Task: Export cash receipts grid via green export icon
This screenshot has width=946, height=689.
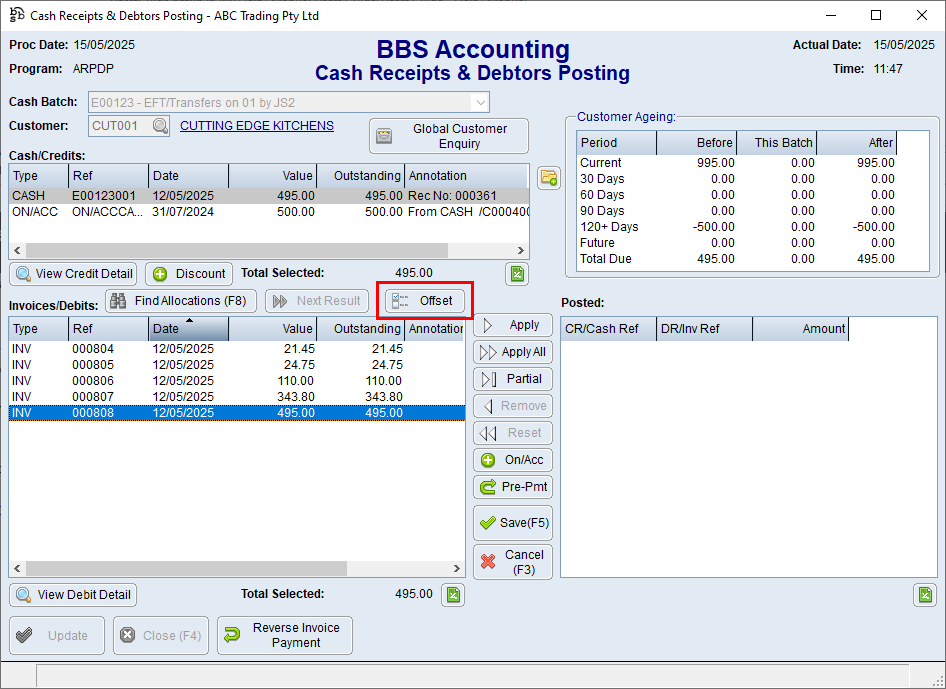Action: tap(517, 273)
